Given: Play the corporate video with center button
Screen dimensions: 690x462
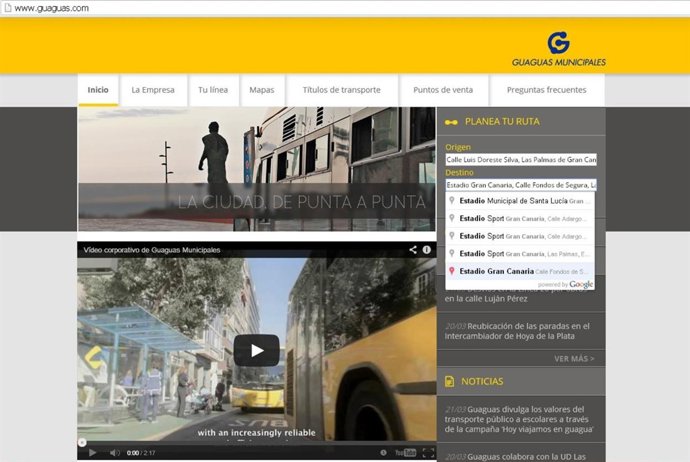Looking at the screenshot, I should (x=257, y=350).
